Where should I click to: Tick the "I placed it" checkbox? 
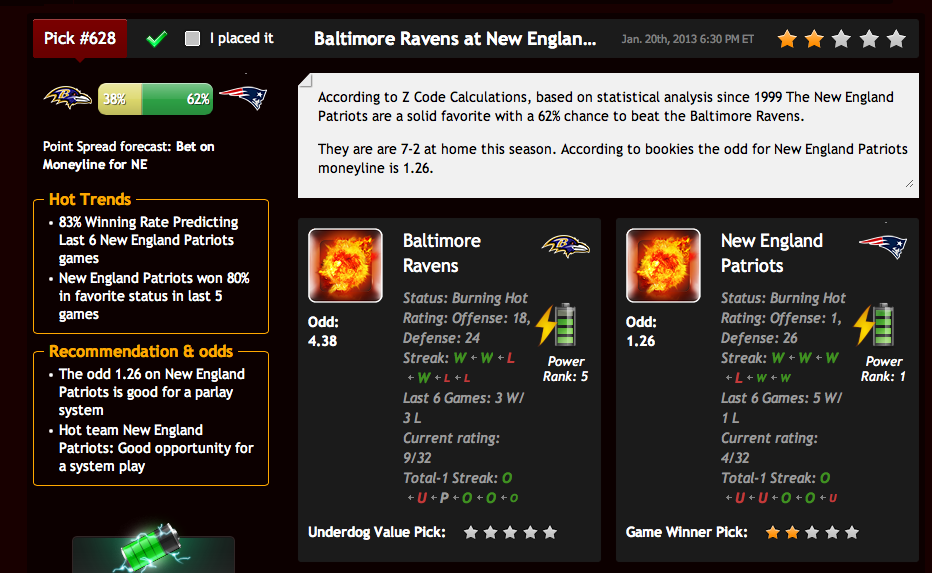pyautogui.click(x=192, y=39)
